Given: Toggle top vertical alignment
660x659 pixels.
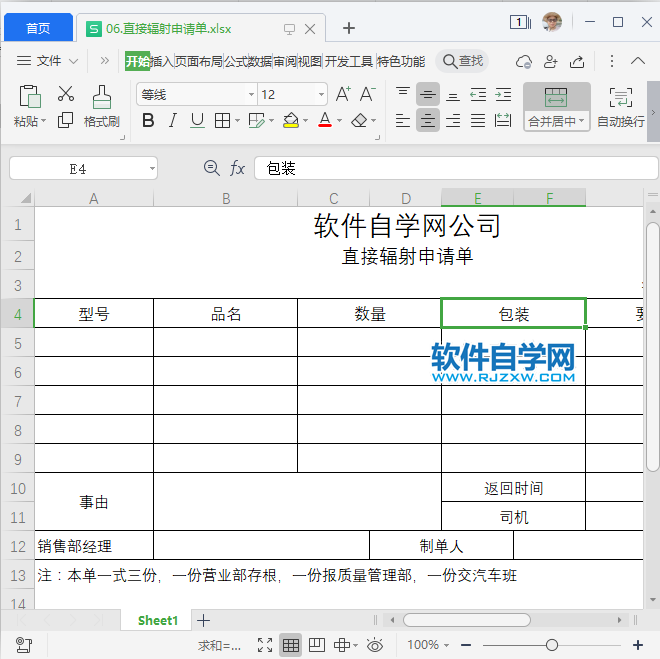Looking at the screenshot, I should [x=403, y=94].
